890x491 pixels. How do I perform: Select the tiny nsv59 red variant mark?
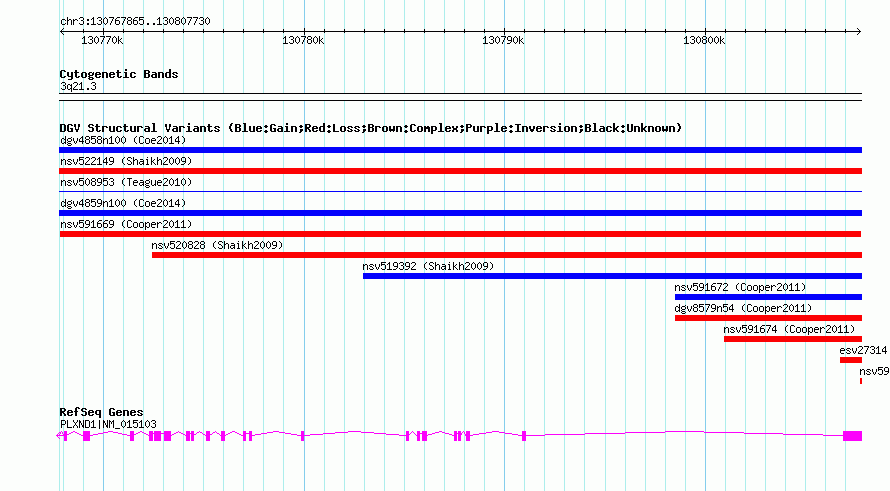click(861, 381)
